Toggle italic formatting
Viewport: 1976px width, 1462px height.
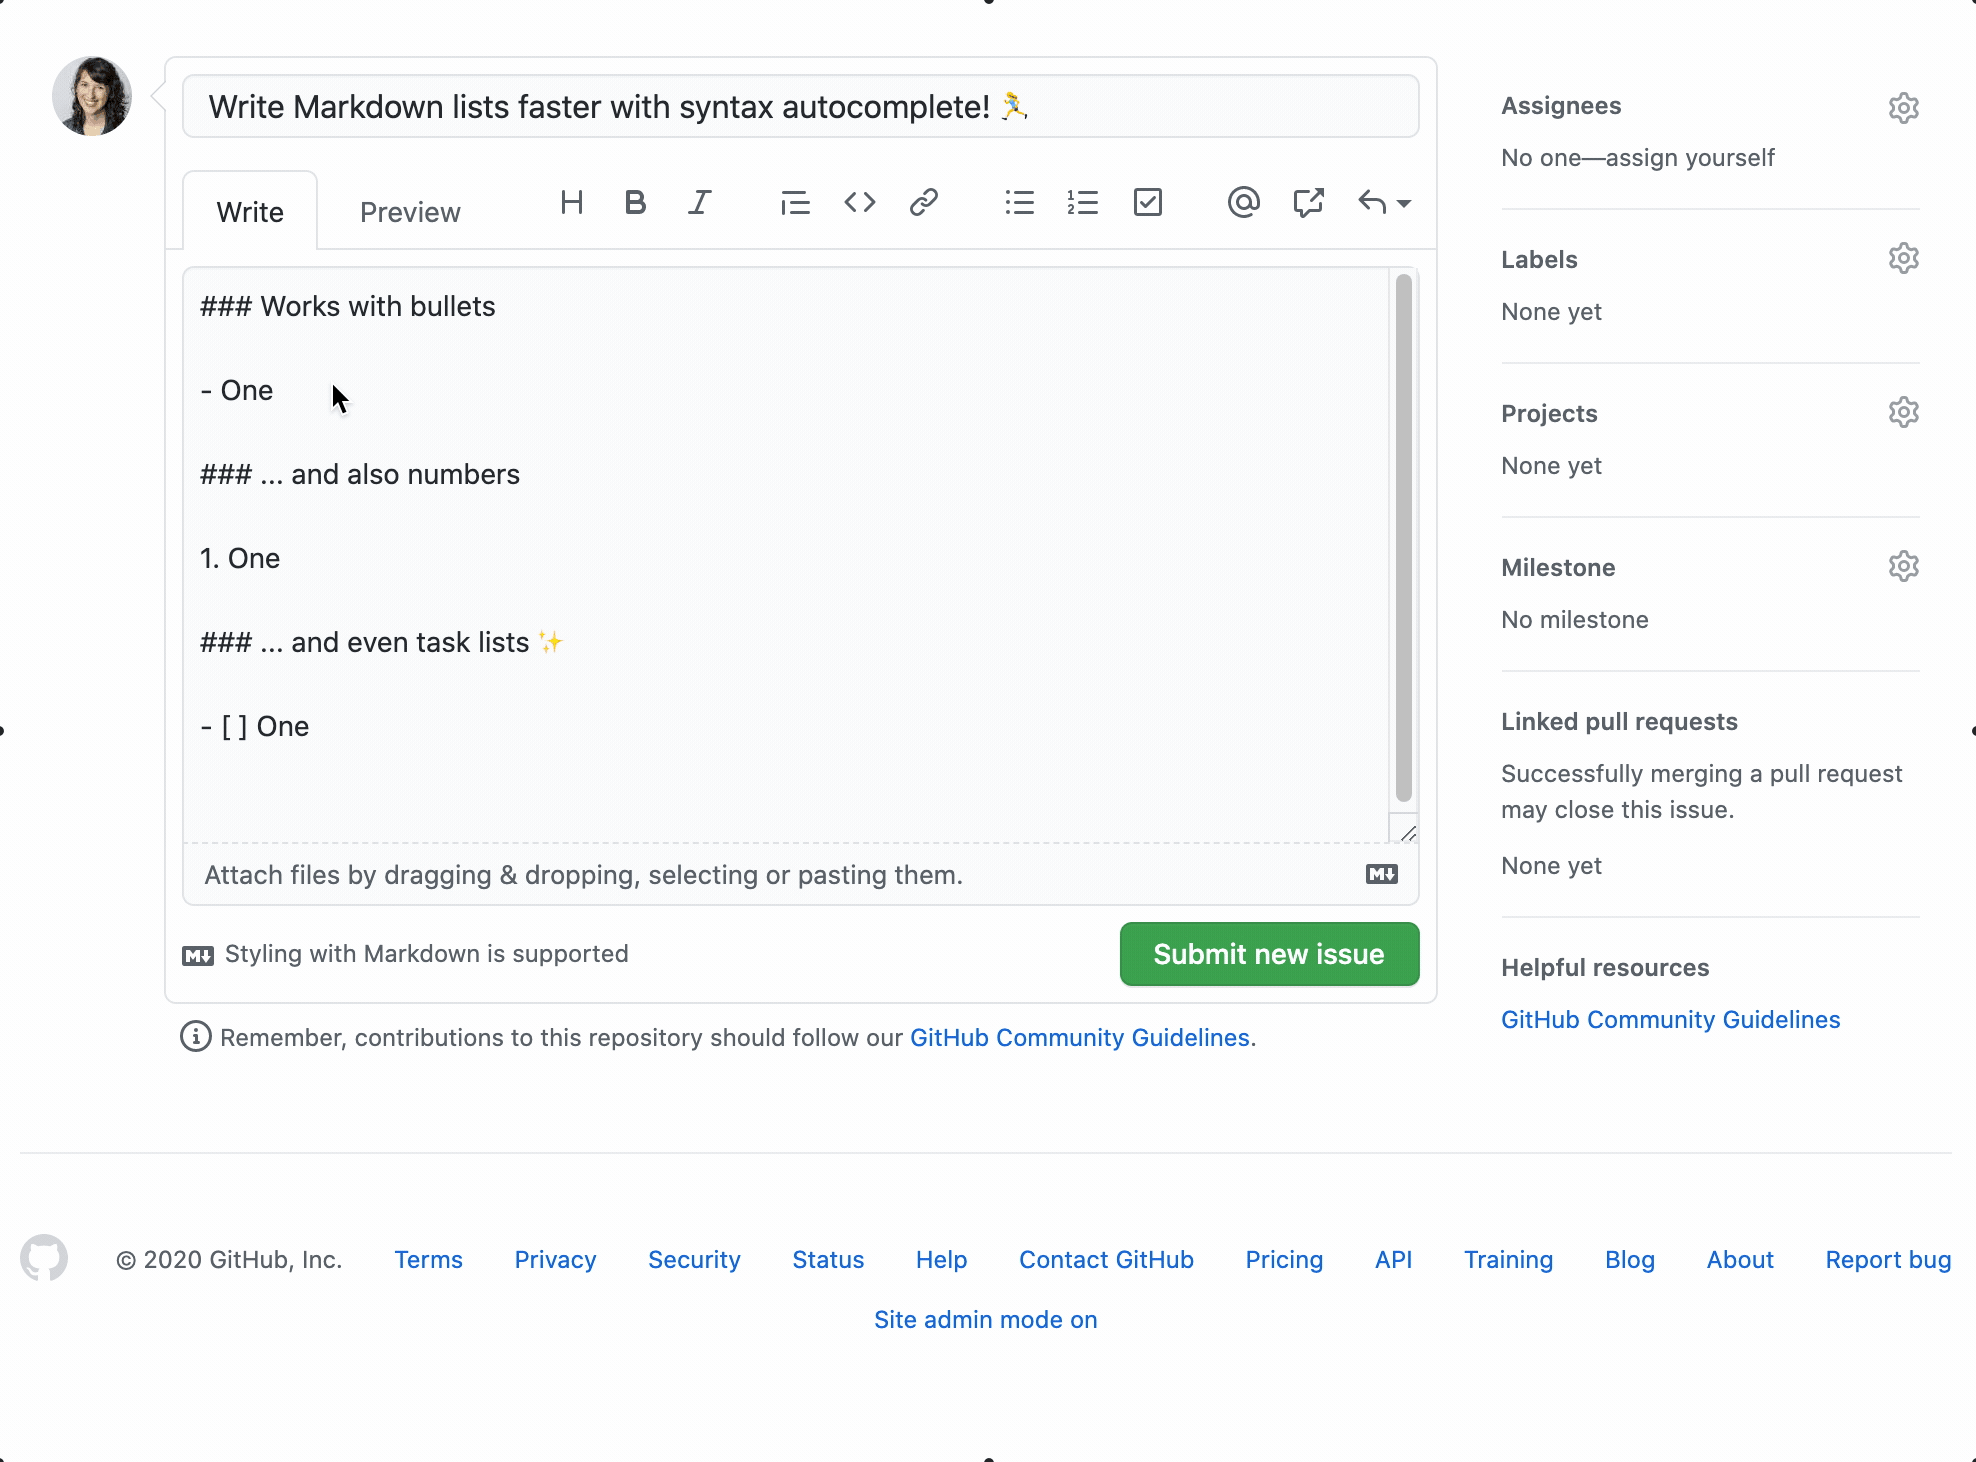(699, 202)
